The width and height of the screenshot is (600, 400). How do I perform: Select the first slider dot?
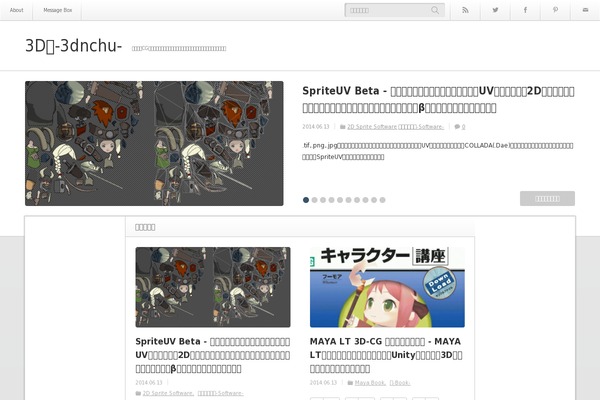tap(306, 200)
